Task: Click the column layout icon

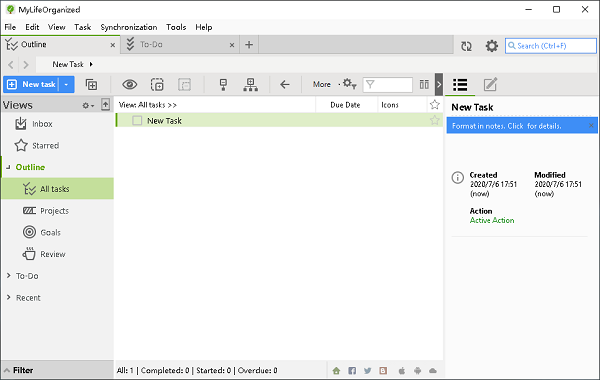Action: point(424,84)
